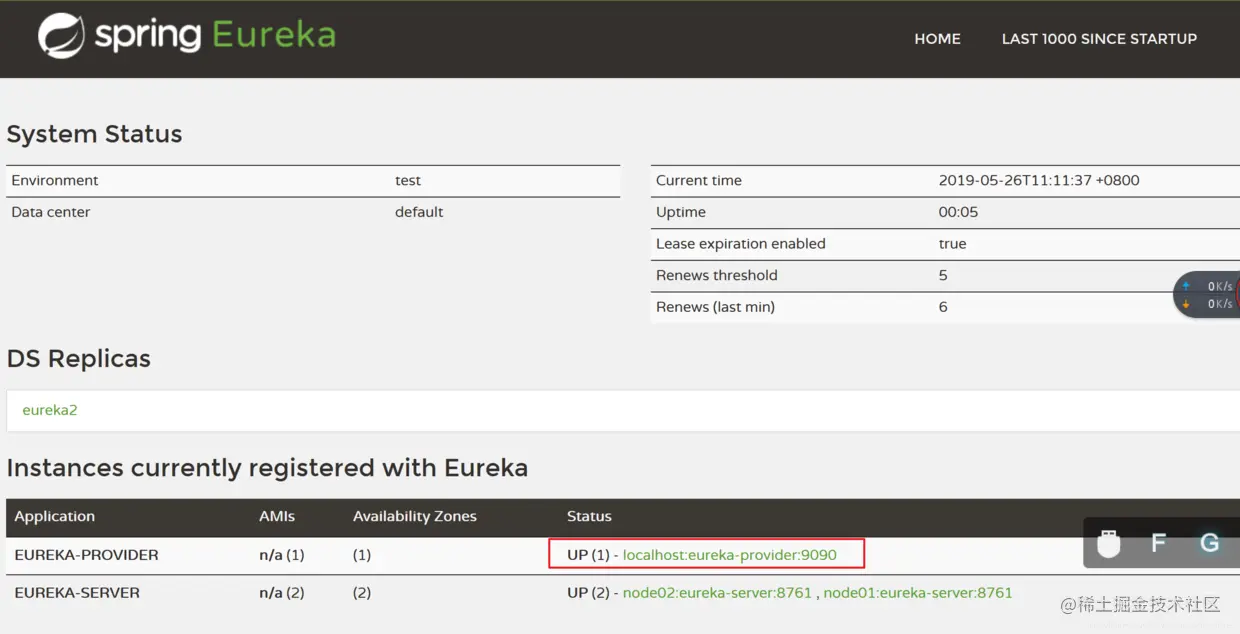Click the Availability Zones column header
This screenshot has height=634, width=1240.
[415, 517]
